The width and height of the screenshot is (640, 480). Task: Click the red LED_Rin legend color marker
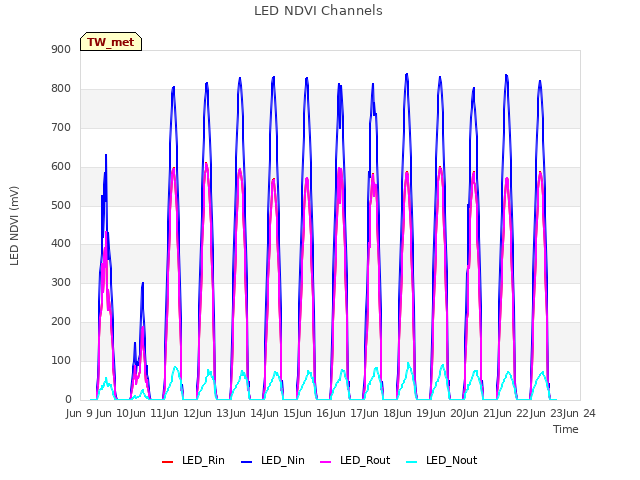click(167, 462)
